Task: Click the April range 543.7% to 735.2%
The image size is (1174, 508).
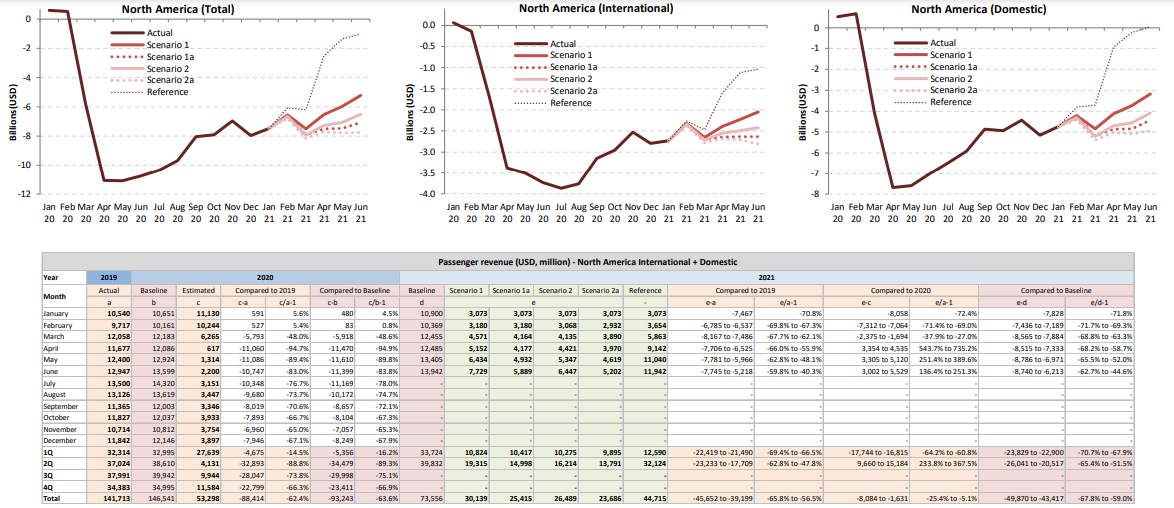Action: tap(945, 348)
